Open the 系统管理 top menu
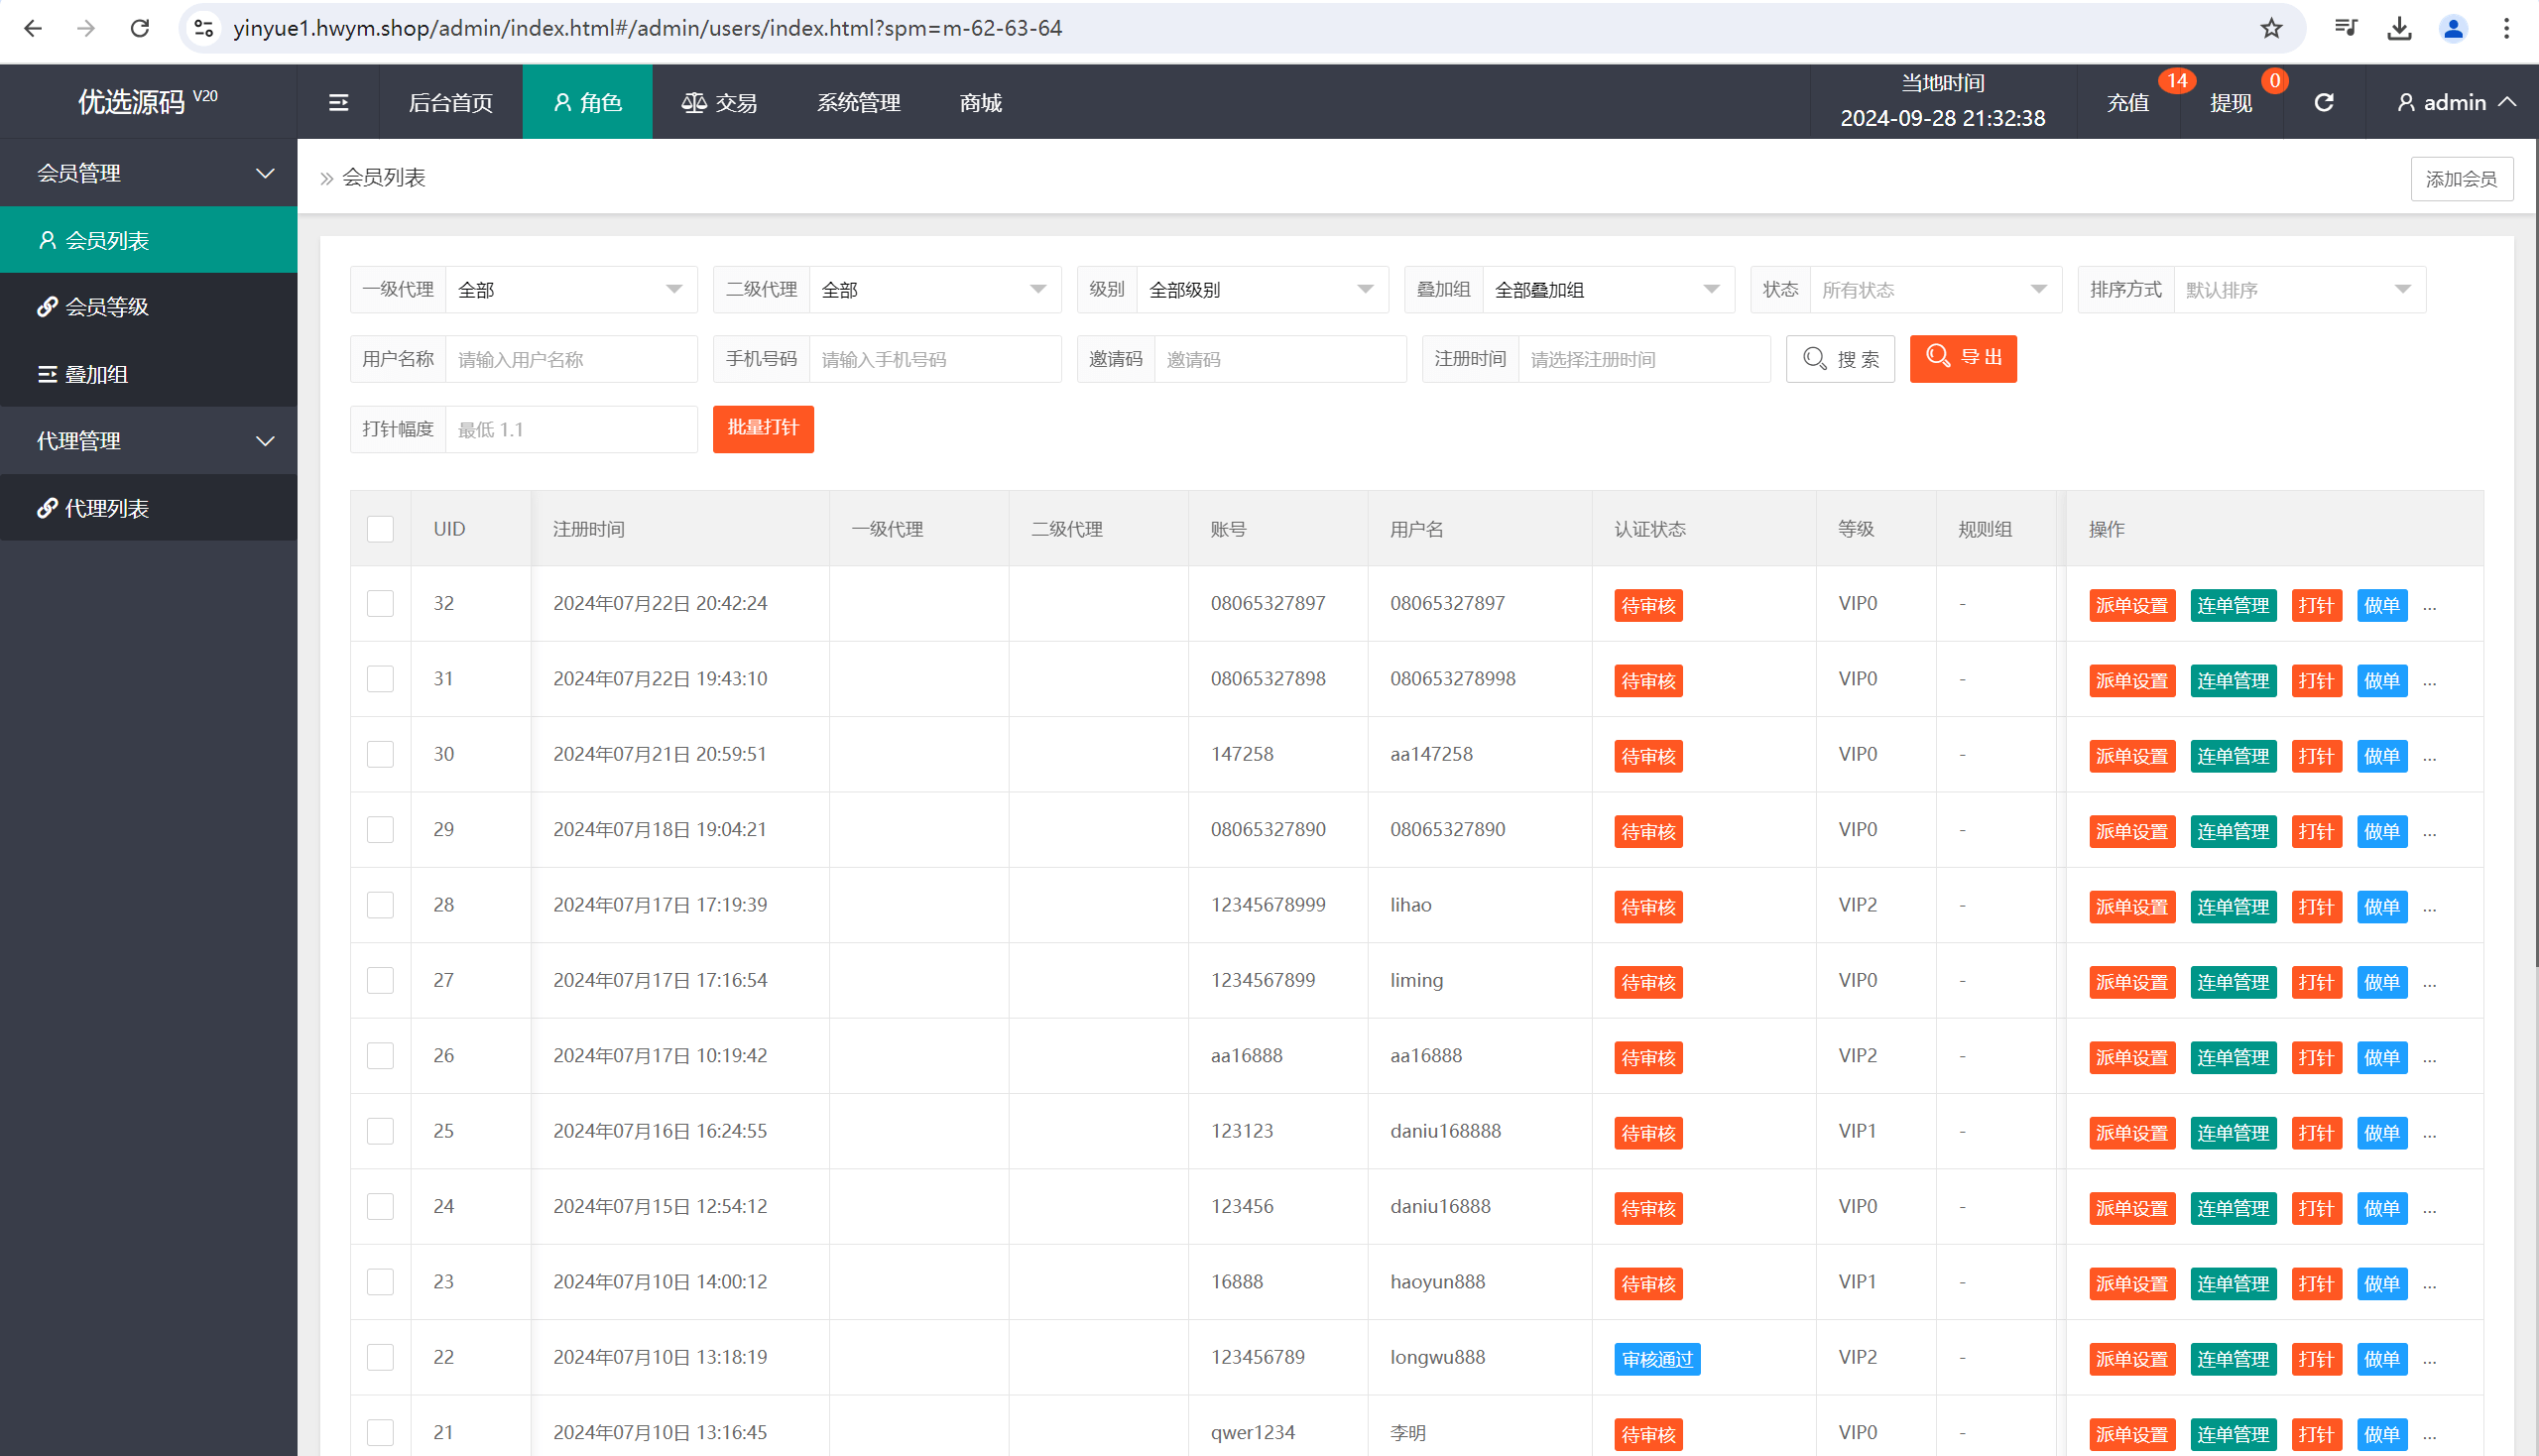The width and height of the screenshot is (2539, 1456). pos(858,102)
